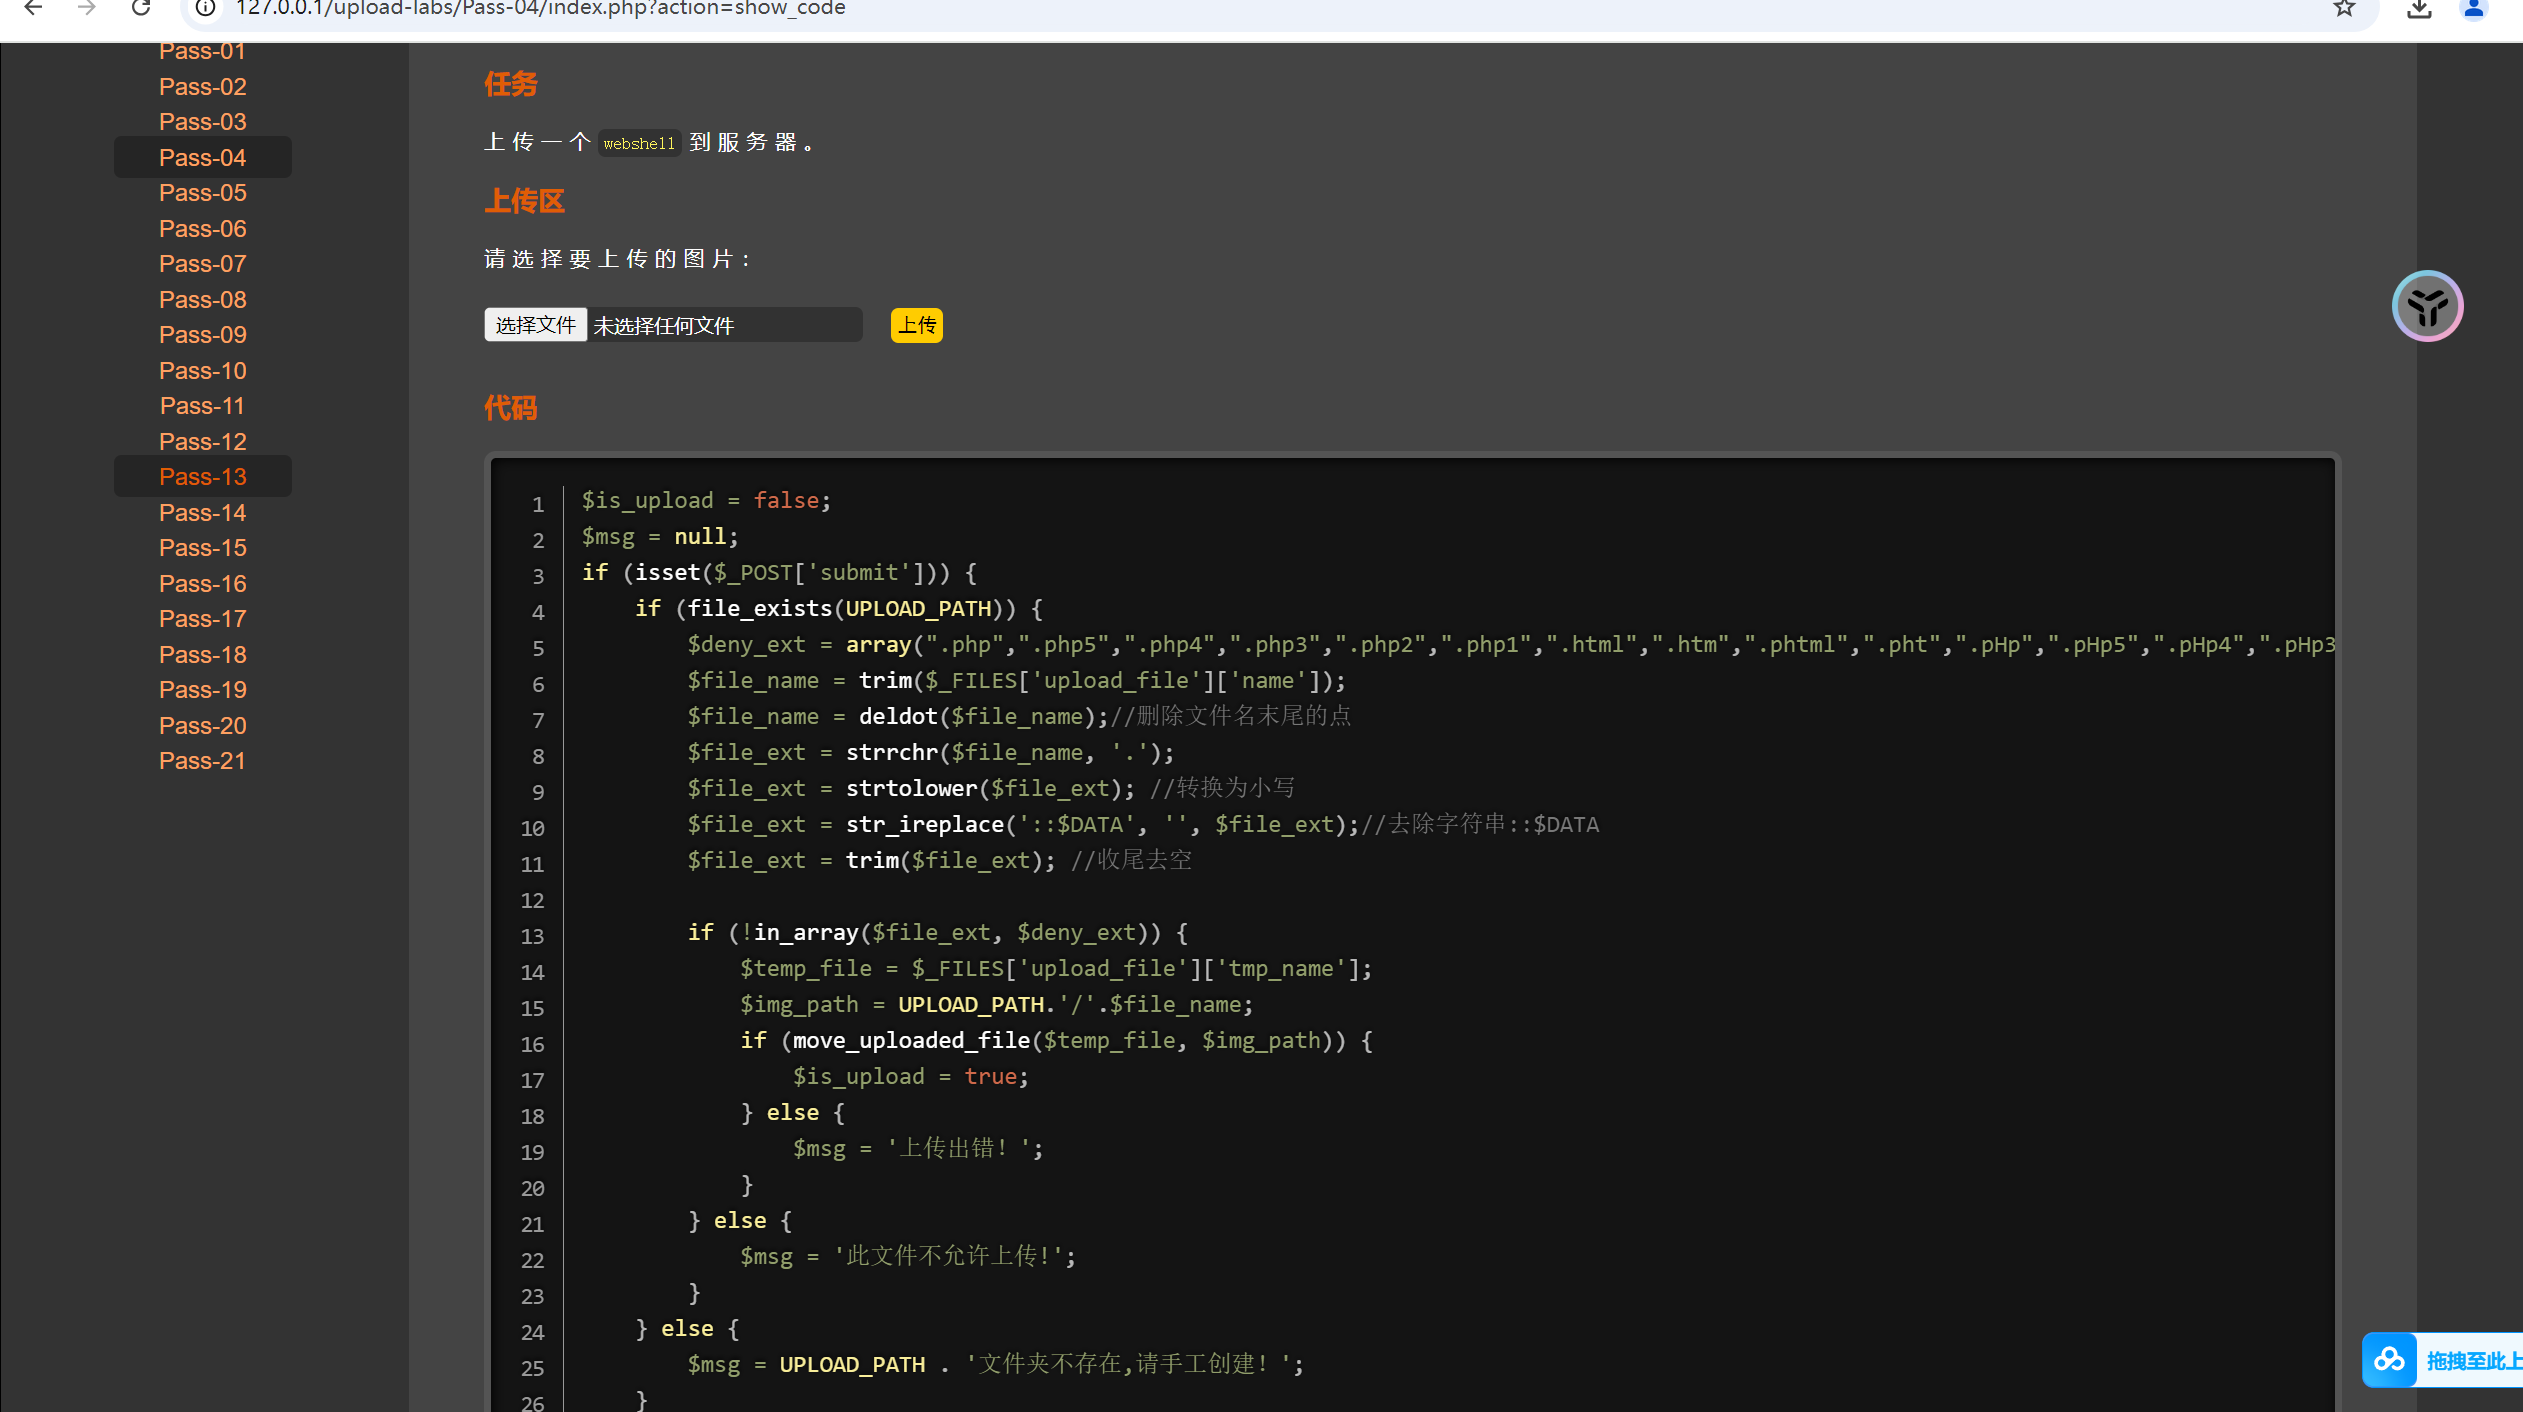Select Pass-10 in the left menu
This screenshot has height=1412, width=2523.
point(202,371)
